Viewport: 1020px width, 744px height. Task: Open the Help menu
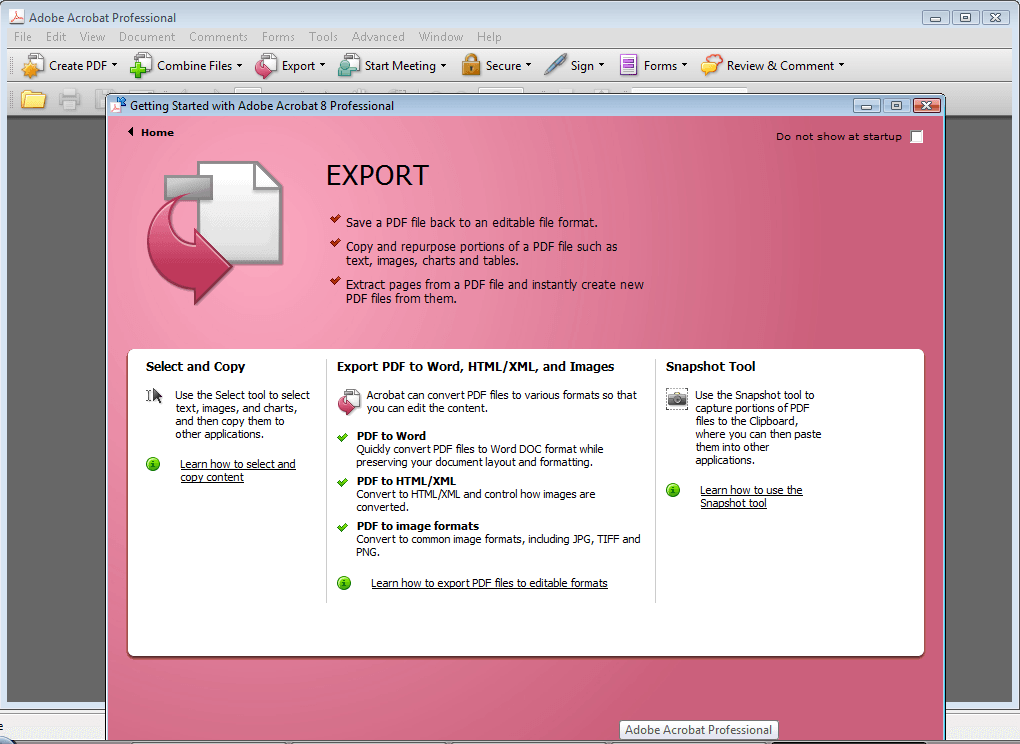(489, 37)
